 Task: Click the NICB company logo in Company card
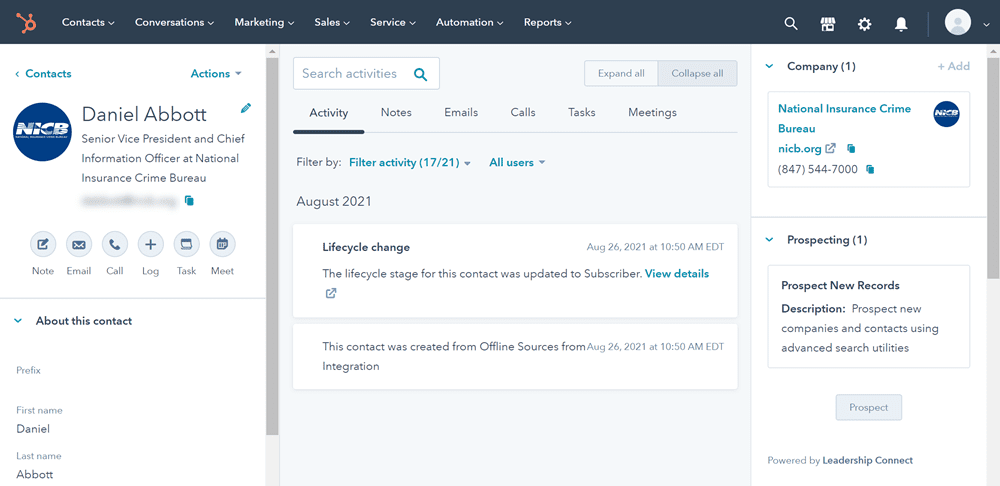946,114
